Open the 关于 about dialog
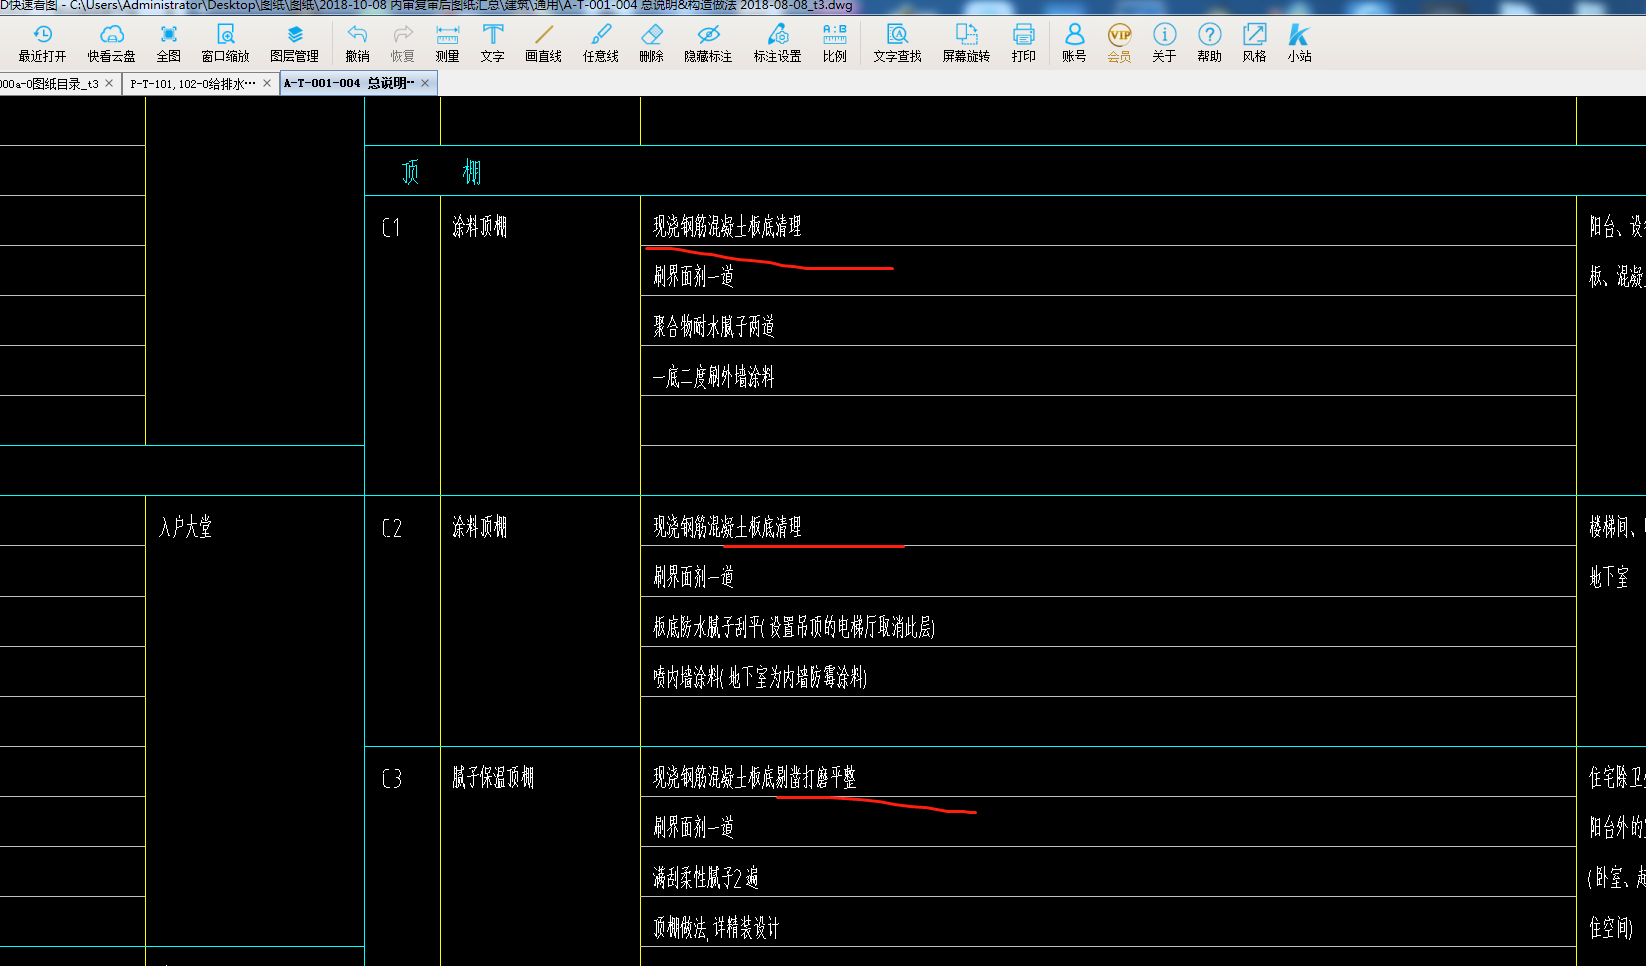This screenshot has width=1646, height=966. pyautogui.click(x=1164, y=44)
